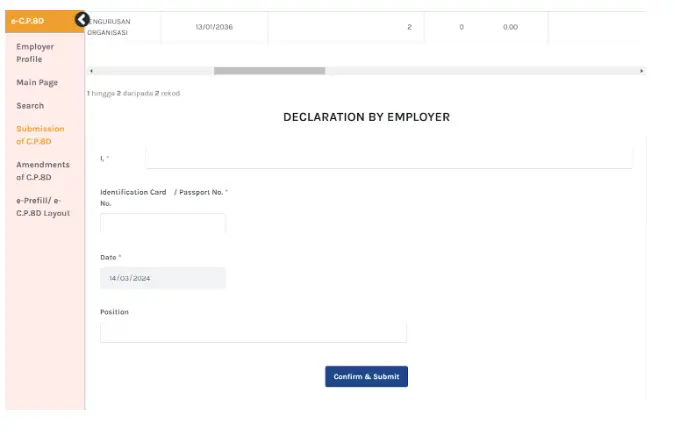Go to Main Page in the sidebar
Screen dimensions: 675x443
(37, 83)
